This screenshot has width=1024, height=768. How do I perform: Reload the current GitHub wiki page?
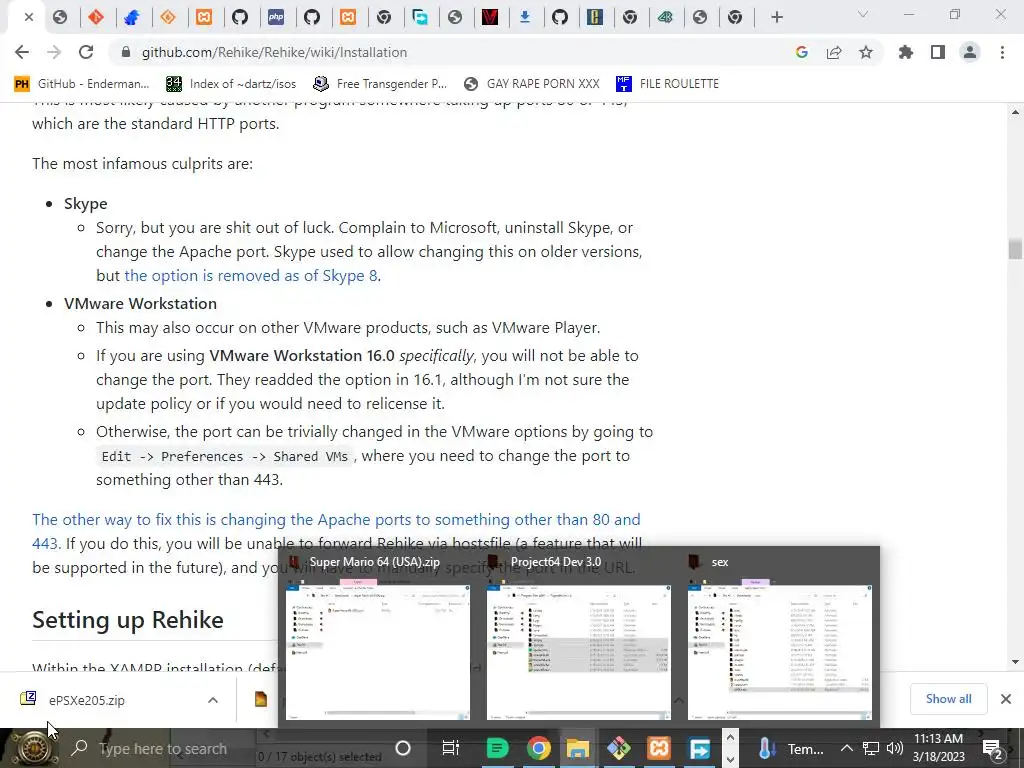click(86, 52)
